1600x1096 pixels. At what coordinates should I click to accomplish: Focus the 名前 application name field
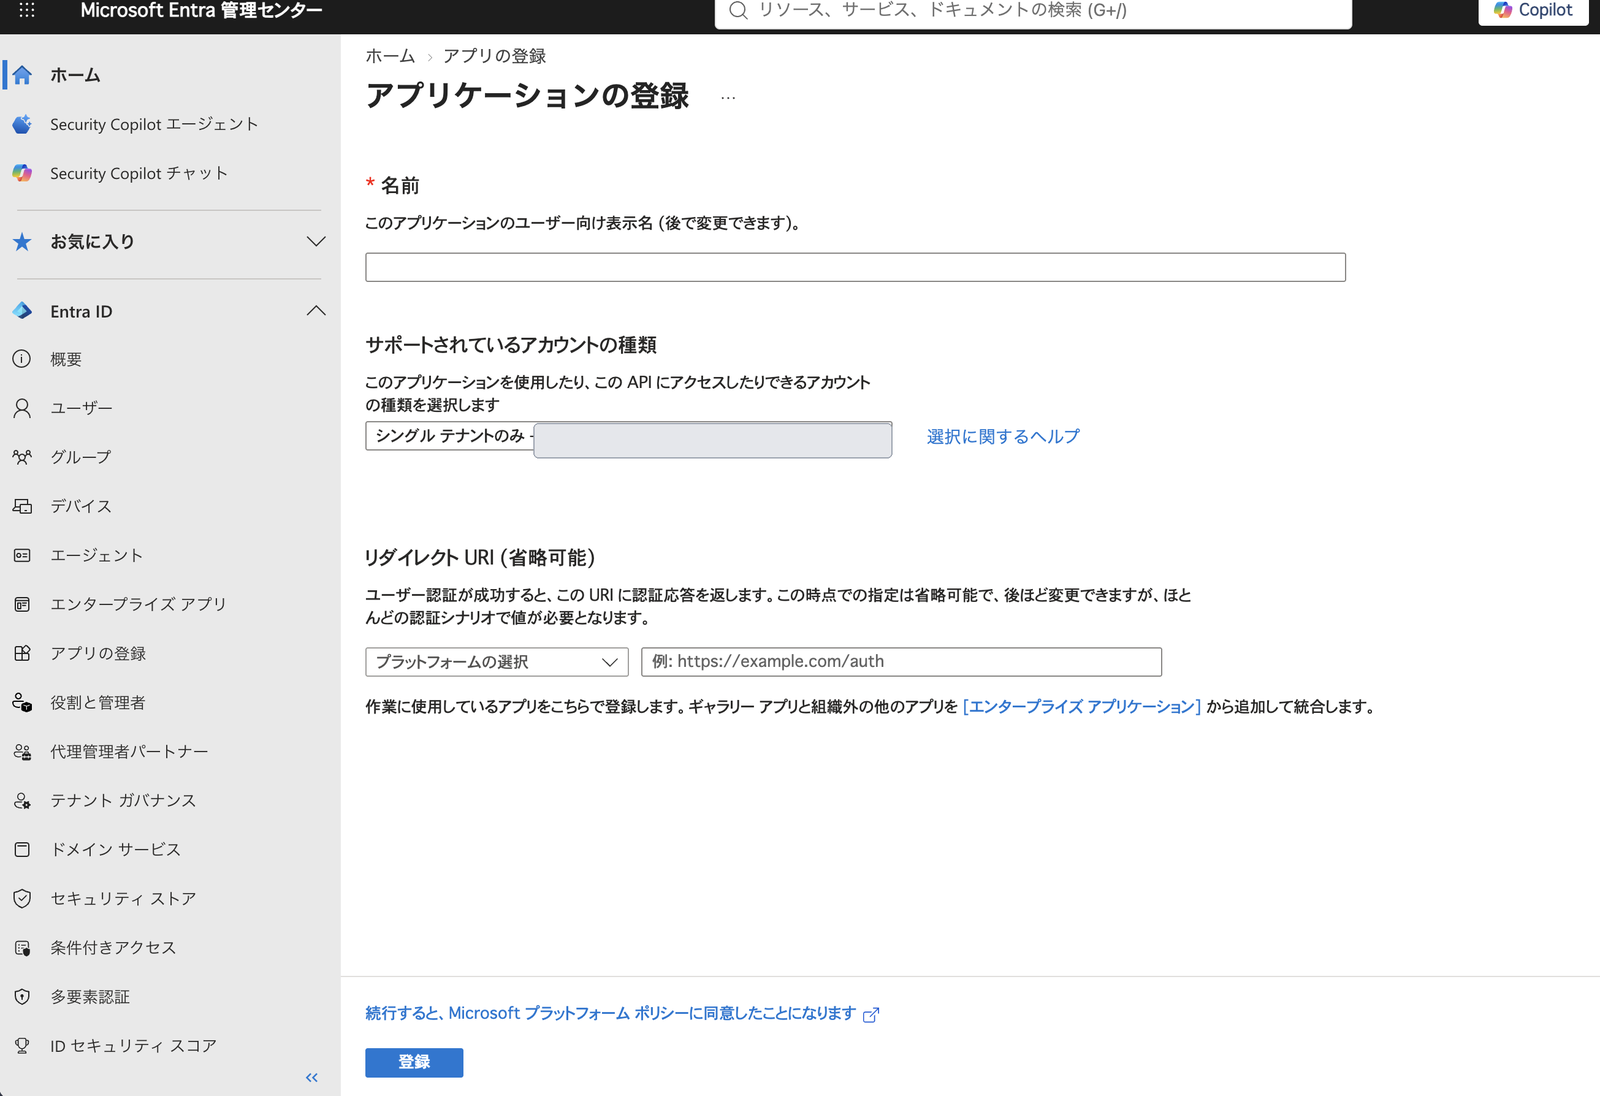pyautogui.click(x=855, y=267)
